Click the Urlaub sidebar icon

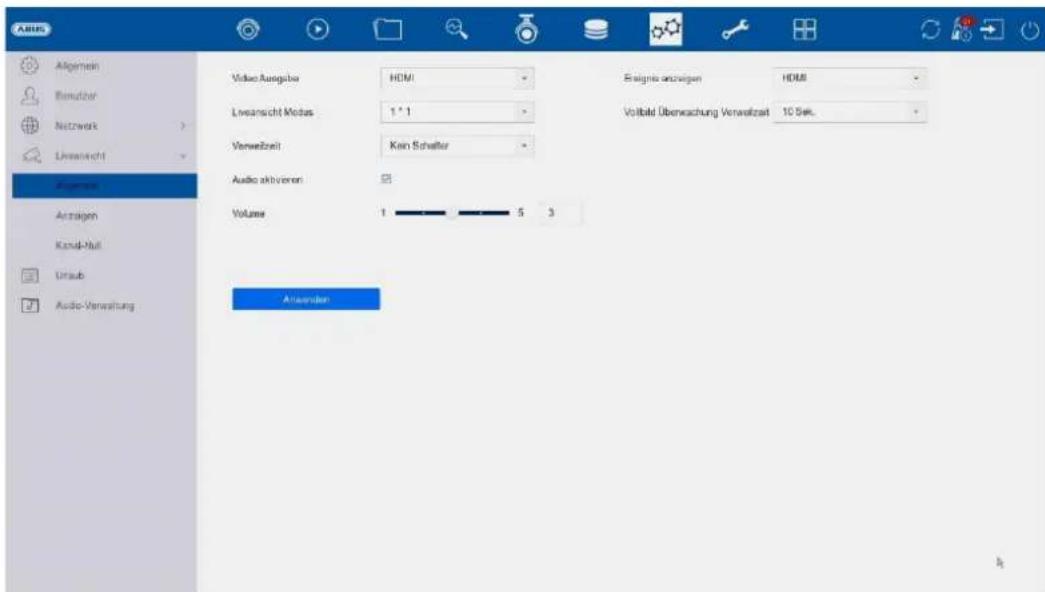30,275
